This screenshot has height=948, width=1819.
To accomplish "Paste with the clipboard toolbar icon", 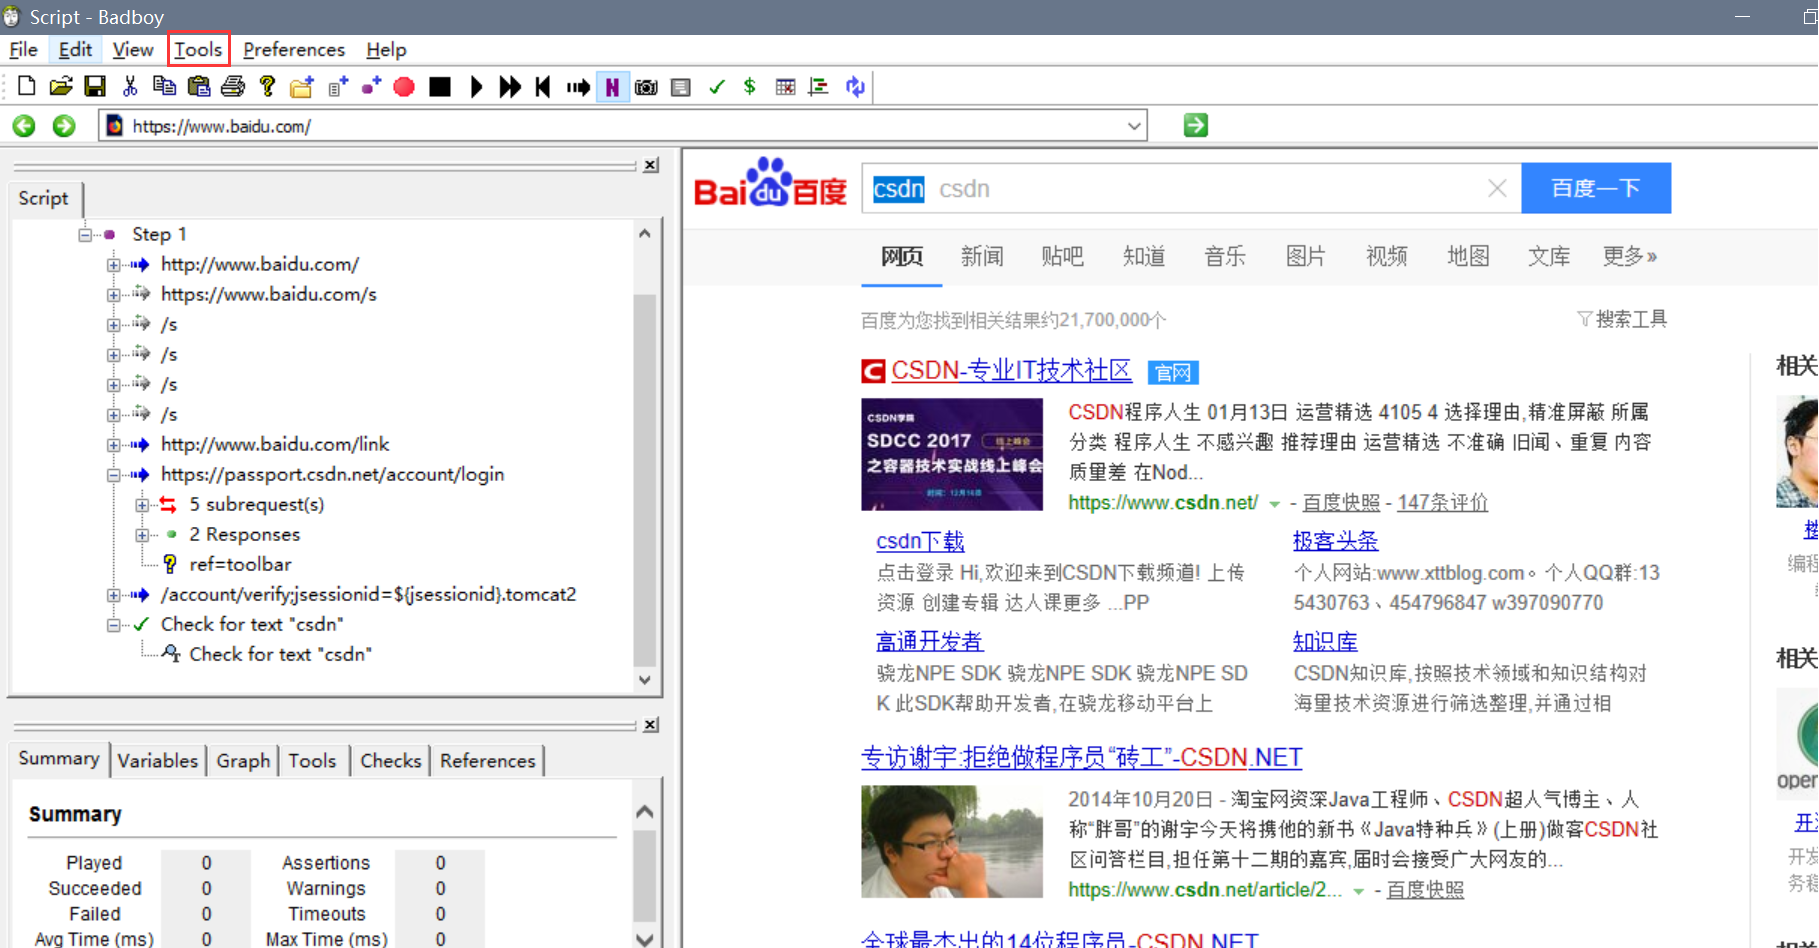I will (199, 87).
